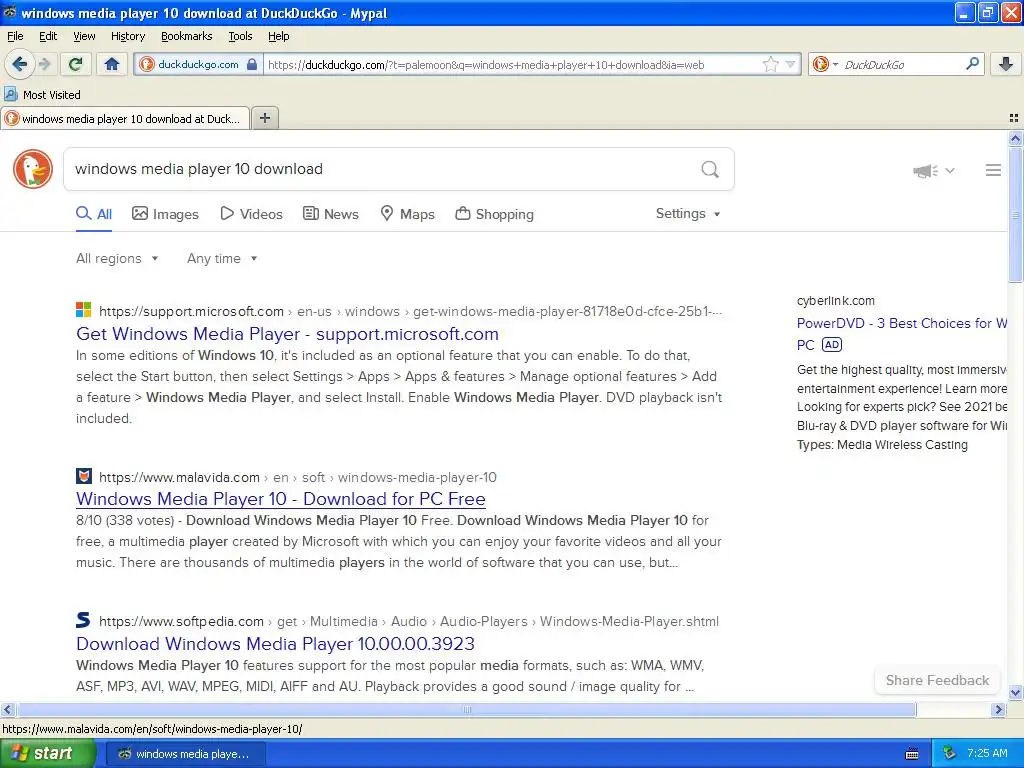
Task: Click the padlock icon in the address bar
Action: click(252, 64)
